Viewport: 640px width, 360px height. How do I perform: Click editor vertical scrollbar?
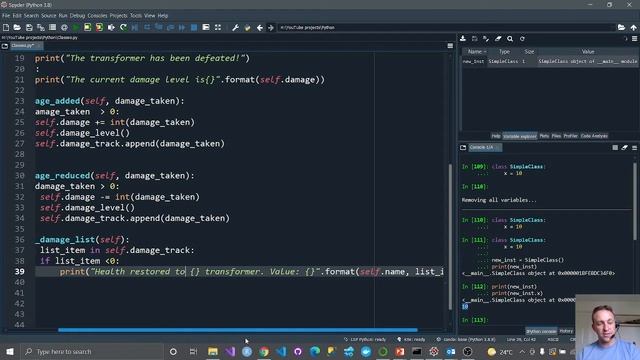pyautogui.click(x=450, y=237)
